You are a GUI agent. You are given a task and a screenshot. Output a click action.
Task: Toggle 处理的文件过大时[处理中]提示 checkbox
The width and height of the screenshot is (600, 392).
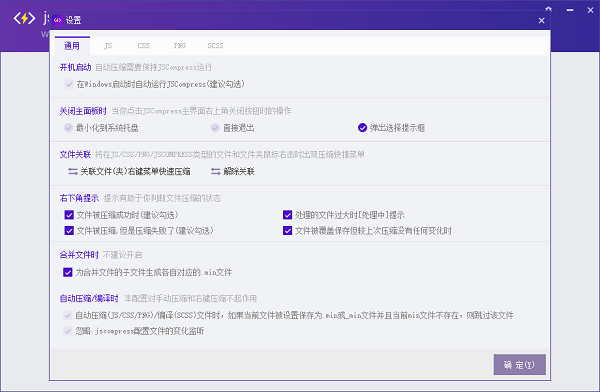coord(287,215)
